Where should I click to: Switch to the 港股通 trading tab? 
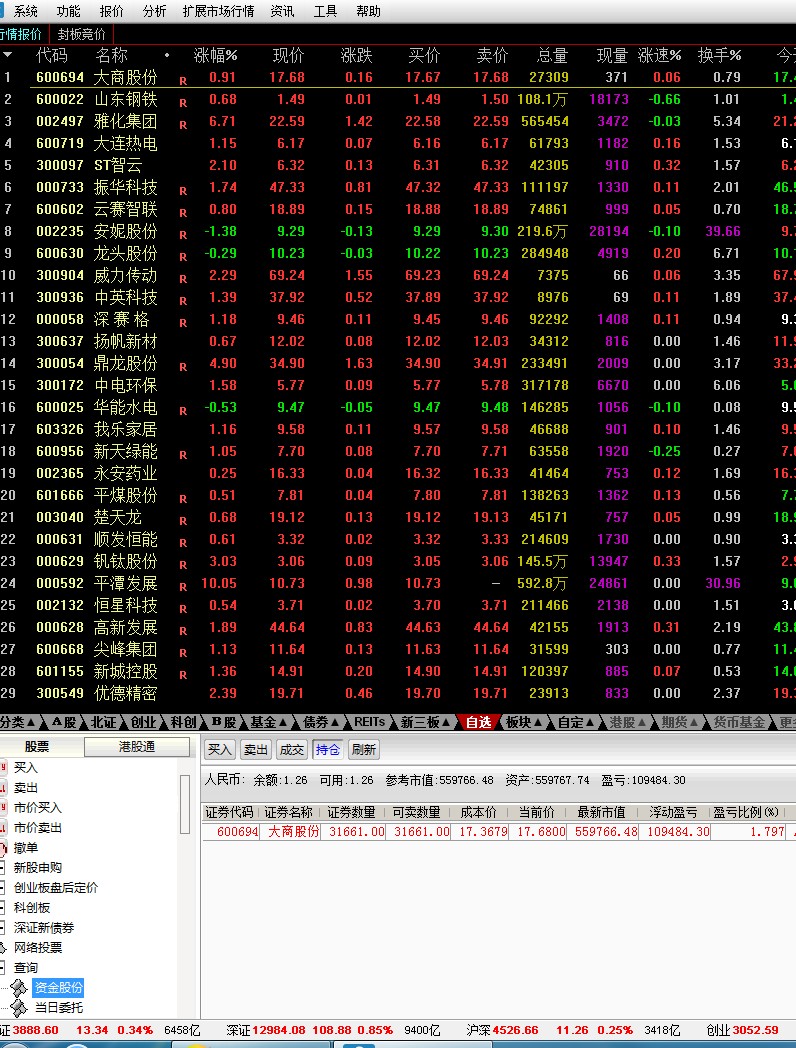point(136,747)
